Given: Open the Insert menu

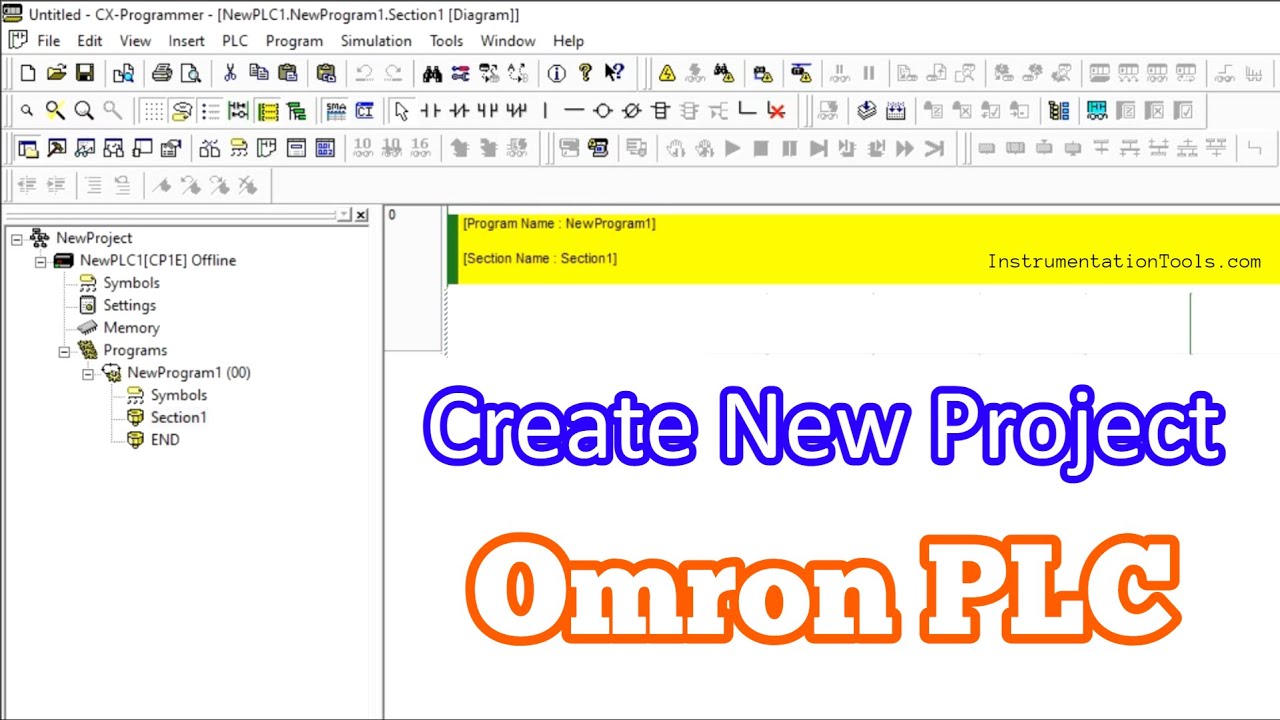Looking at the screenshot, I should point(186,41).
